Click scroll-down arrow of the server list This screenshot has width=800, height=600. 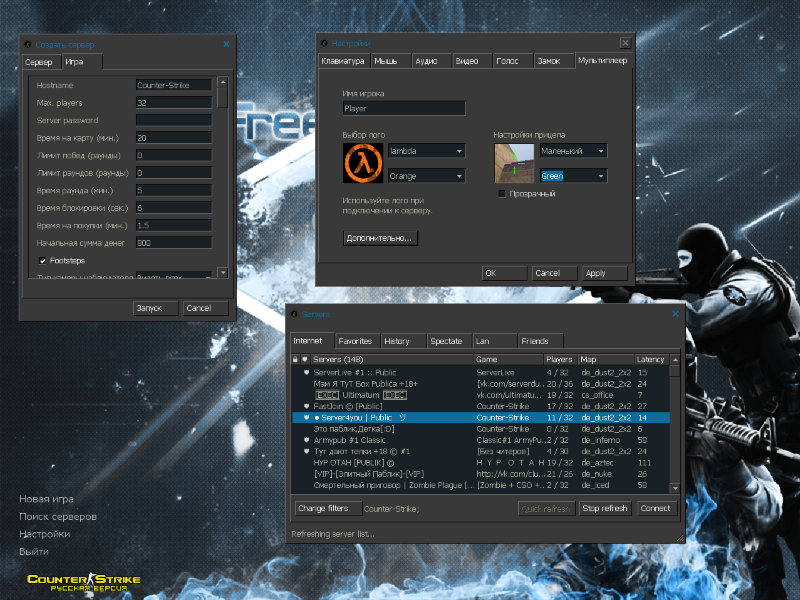(675, 488)
